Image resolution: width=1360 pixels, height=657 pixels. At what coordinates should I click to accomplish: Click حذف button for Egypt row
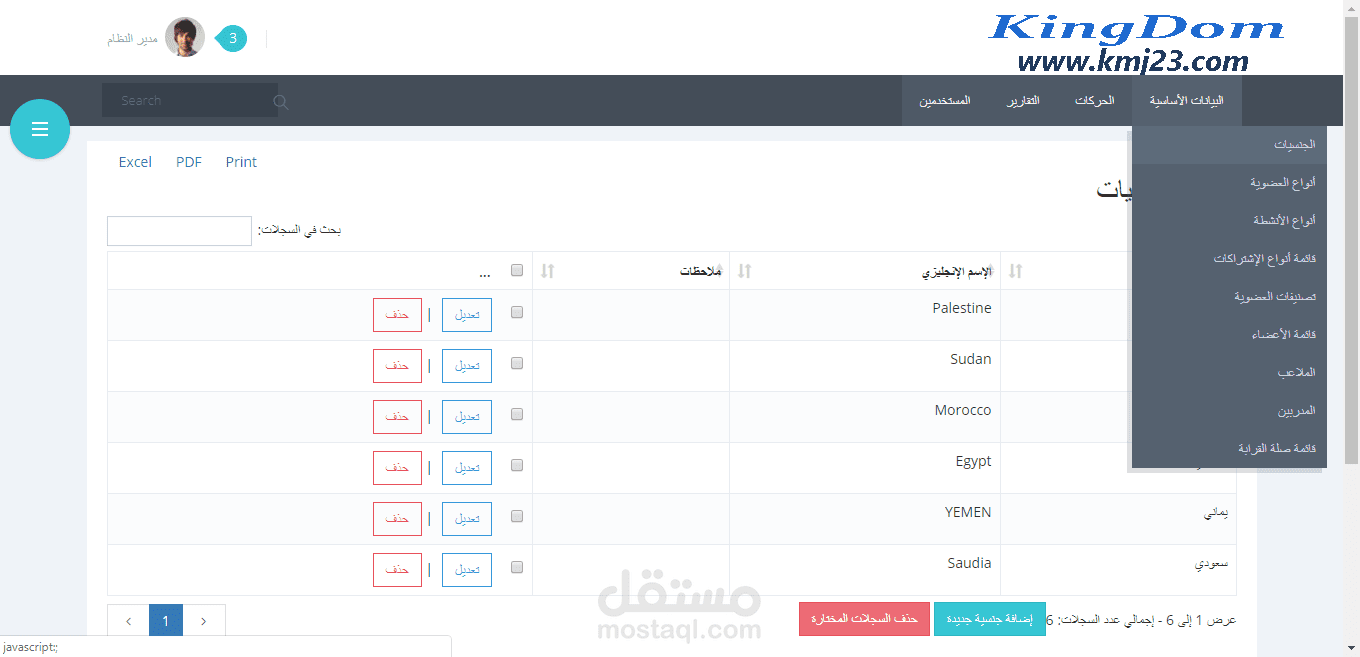coord(397,467)
